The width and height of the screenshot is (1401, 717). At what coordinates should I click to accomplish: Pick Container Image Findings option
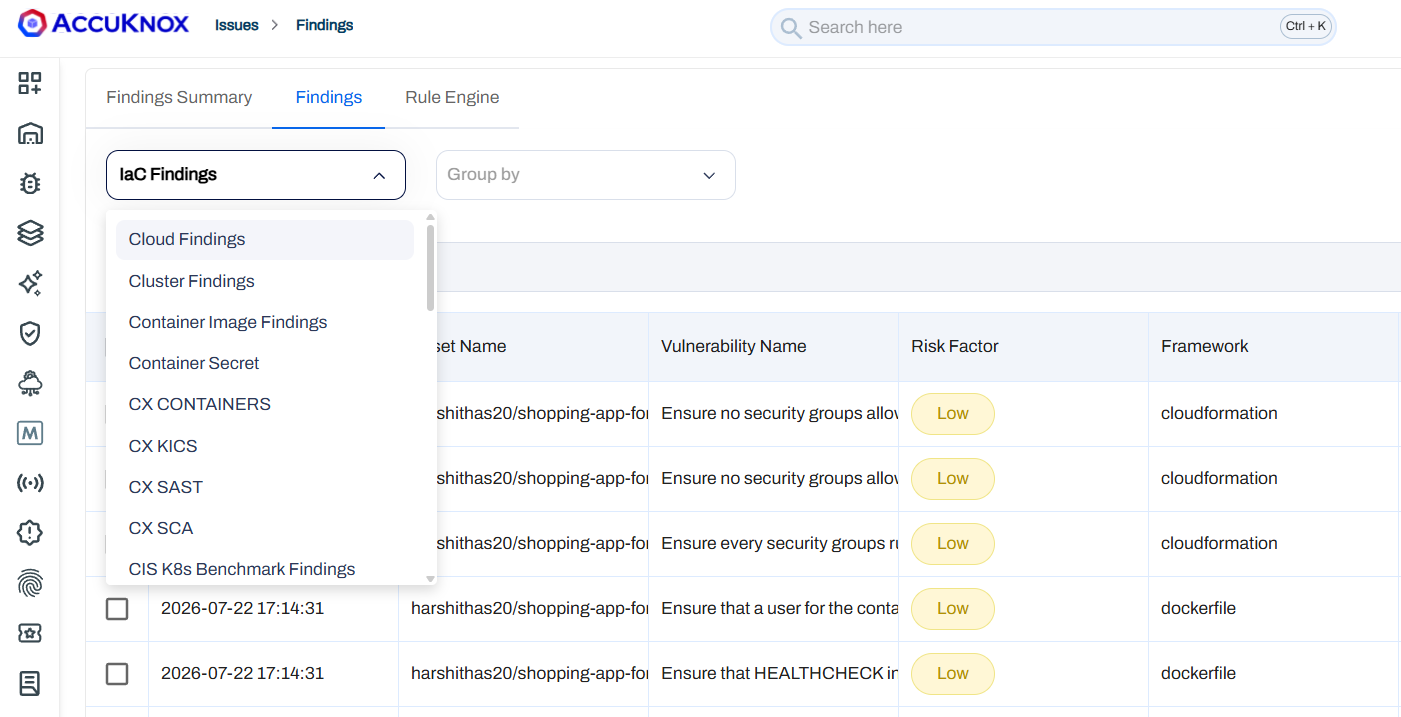(x=265, y=322)
